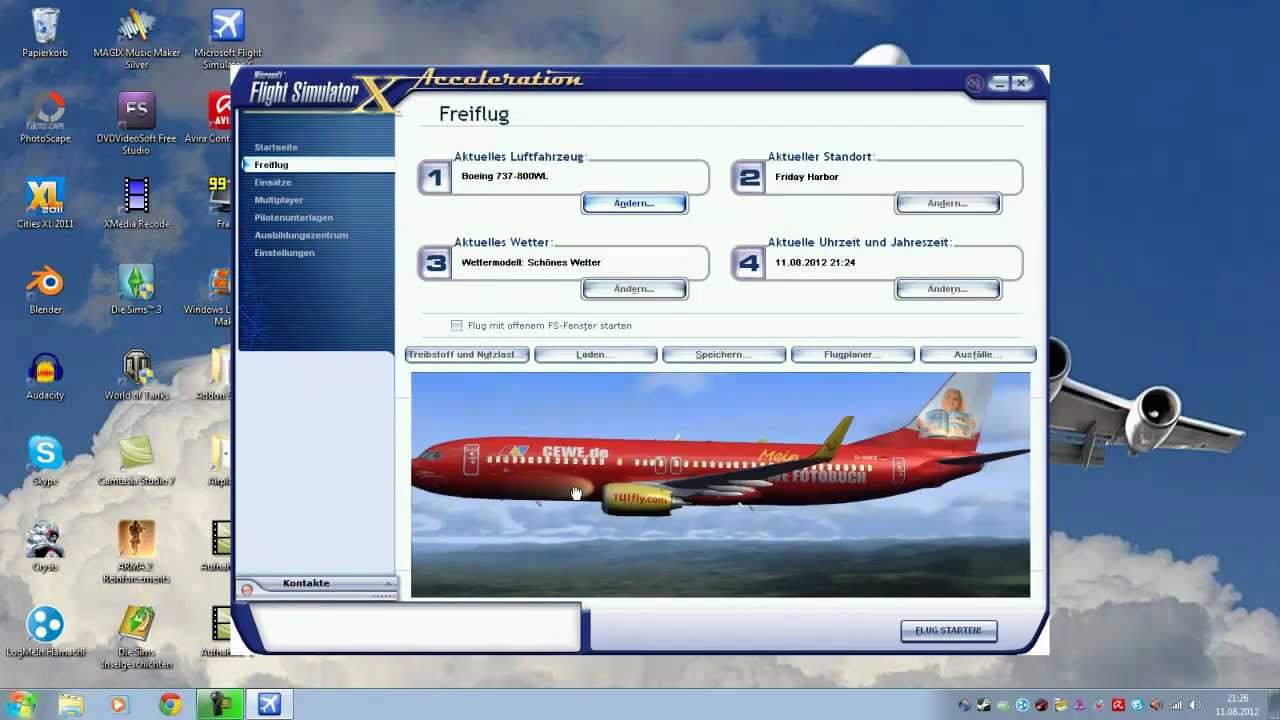Click the red Avira tray icon

(1118, 705)
